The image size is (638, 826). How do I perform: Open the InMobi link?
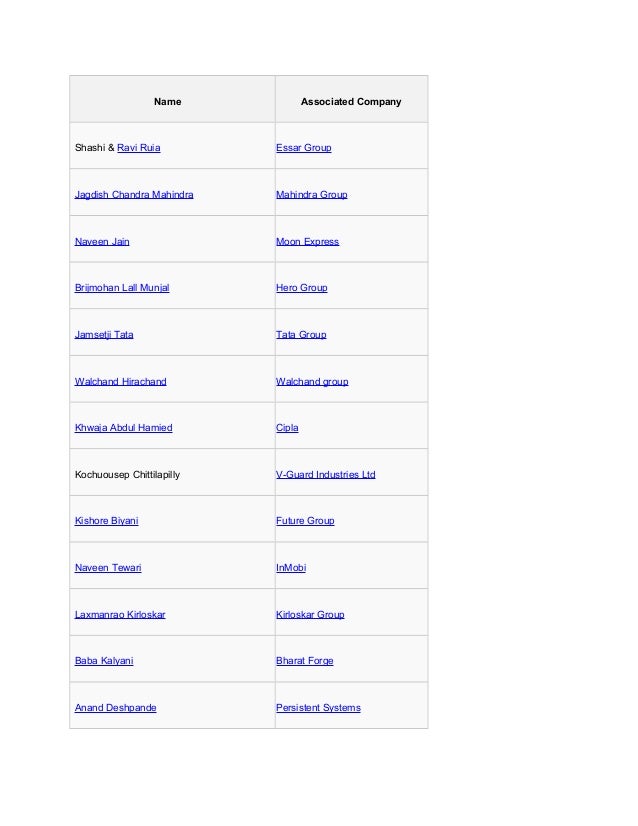click(291, 567)
